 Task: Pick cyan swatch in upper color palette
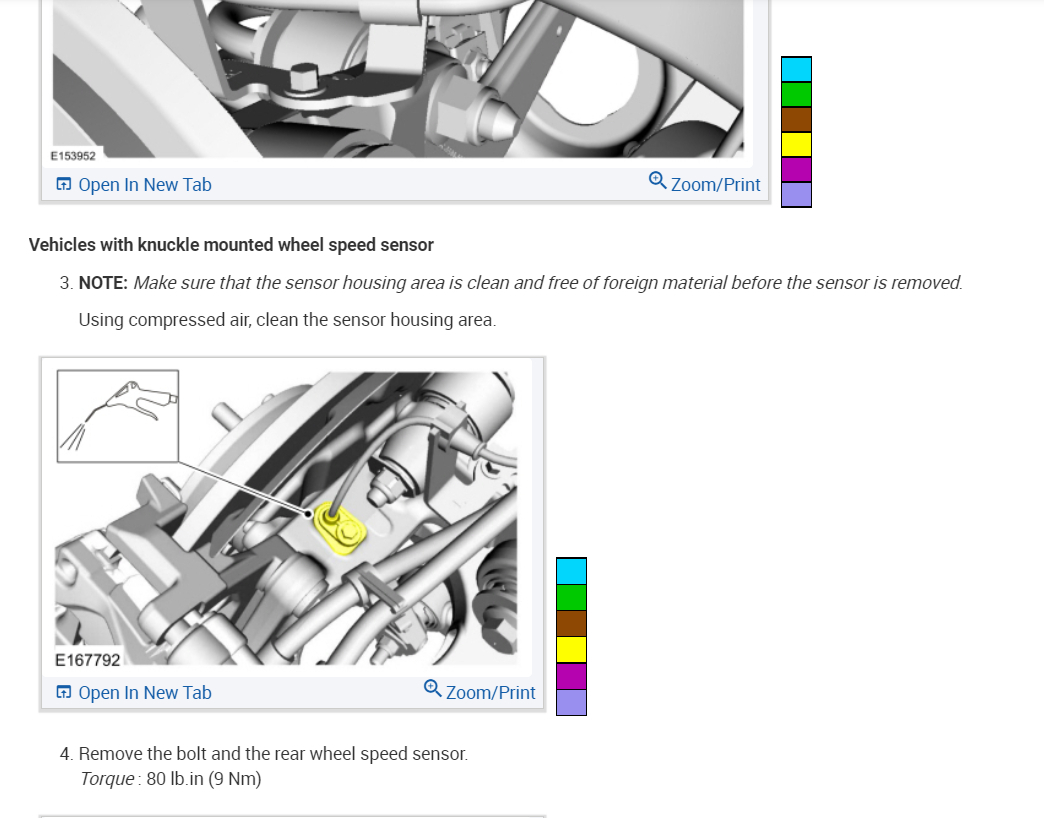pos(796,70)
